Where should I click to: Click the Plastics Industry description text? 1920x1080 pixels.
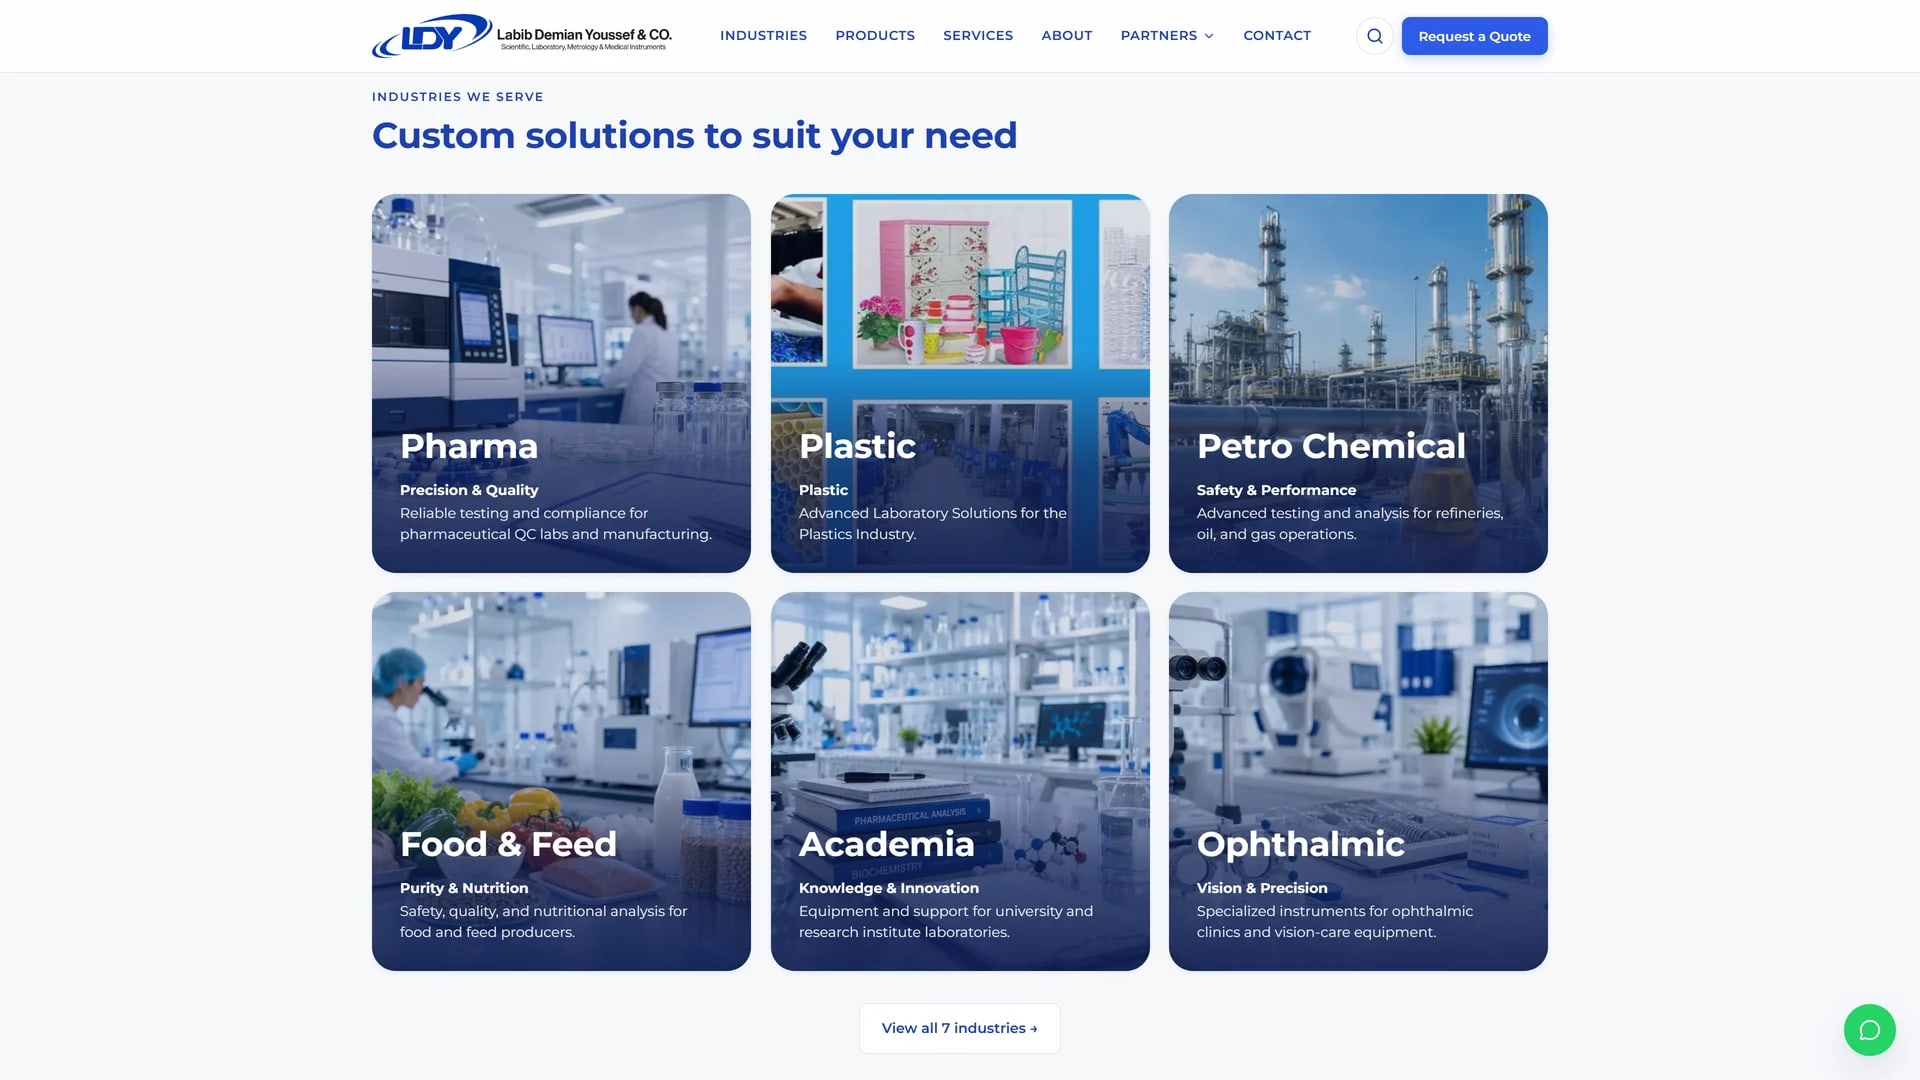coord(932,523)
